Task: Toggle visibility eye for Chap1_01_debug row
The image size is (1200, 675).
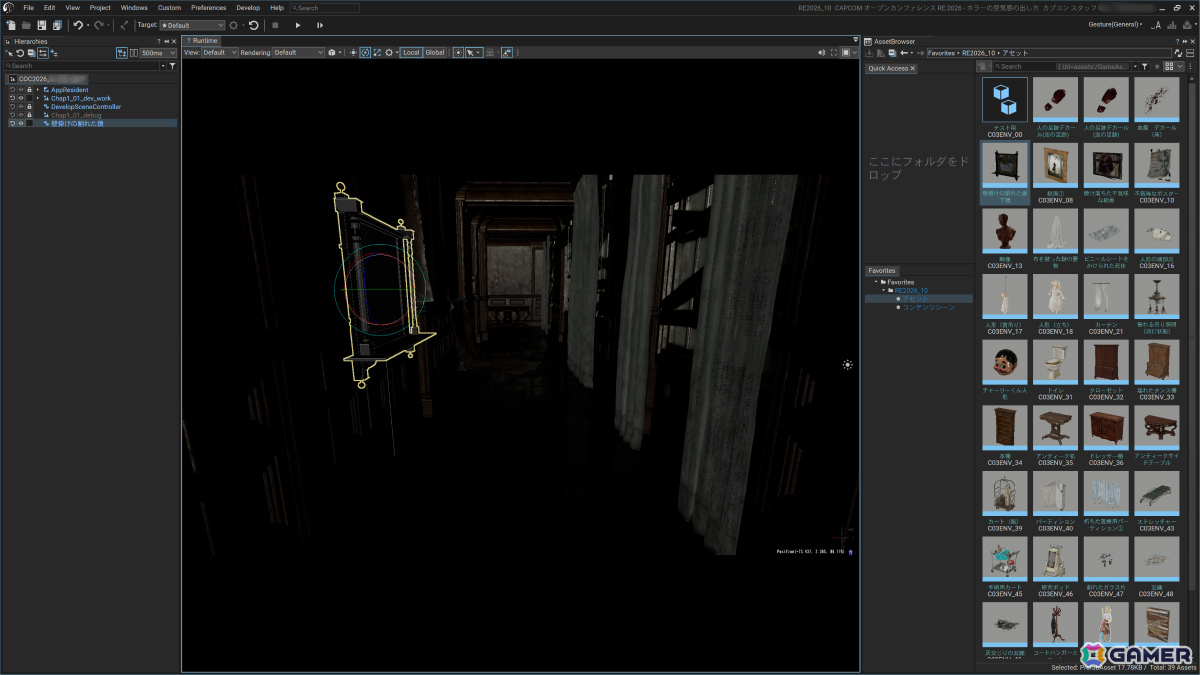Action: (20, 115)
